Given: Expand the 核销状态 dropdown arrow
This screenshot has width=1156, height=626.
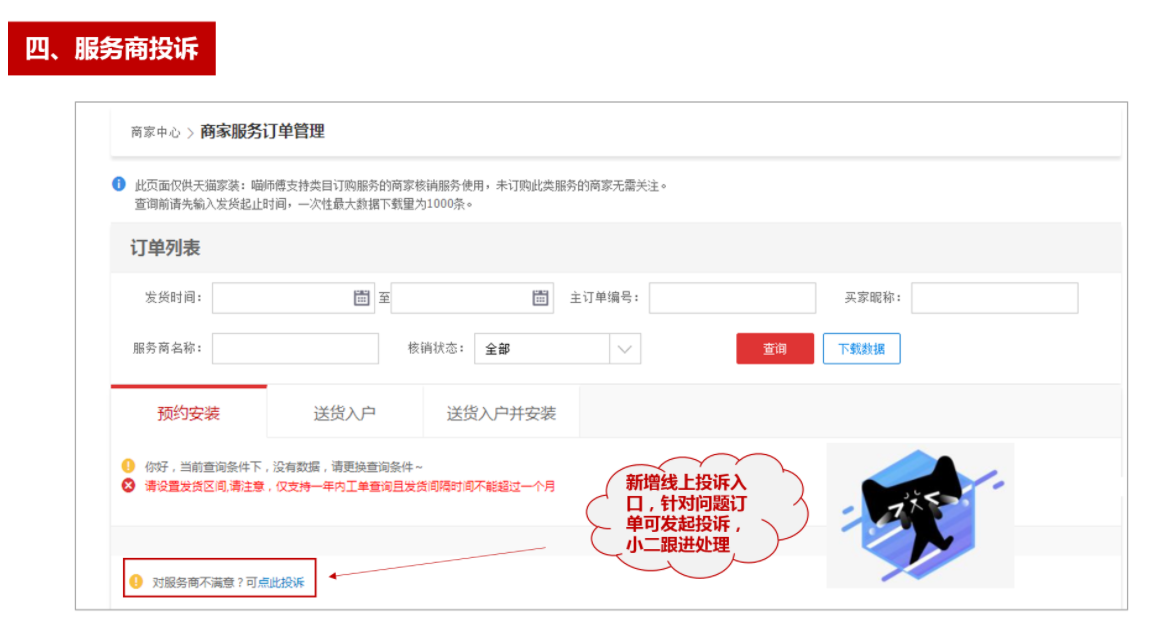Looking at the screenshot, I should pos(625,349).
